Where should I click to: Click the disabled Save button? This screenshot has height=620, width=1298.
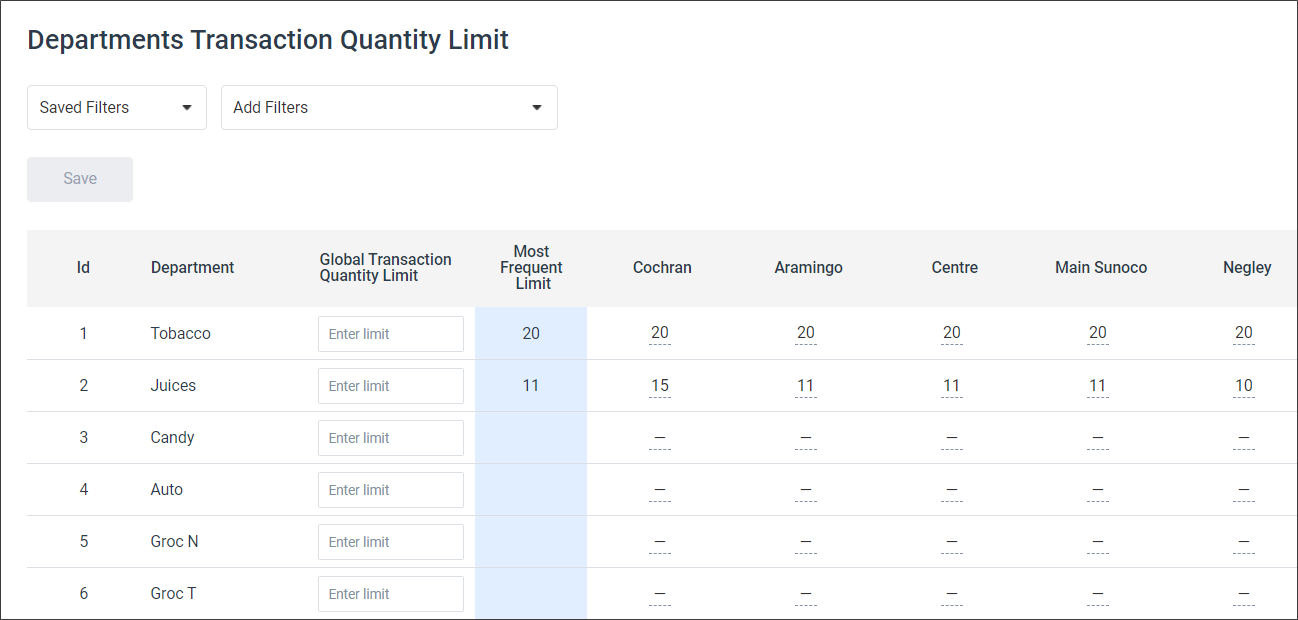79,179
